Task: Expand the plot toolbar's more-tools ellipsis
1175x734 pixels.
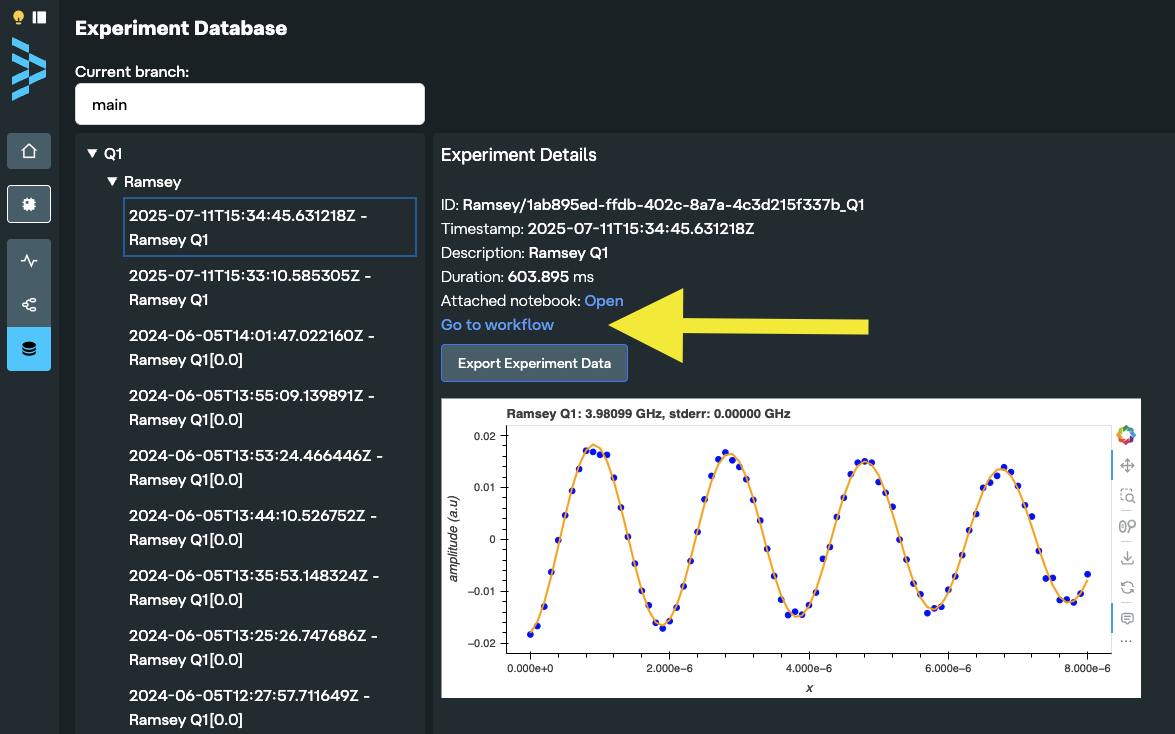Action: (x=1127, y=641)
